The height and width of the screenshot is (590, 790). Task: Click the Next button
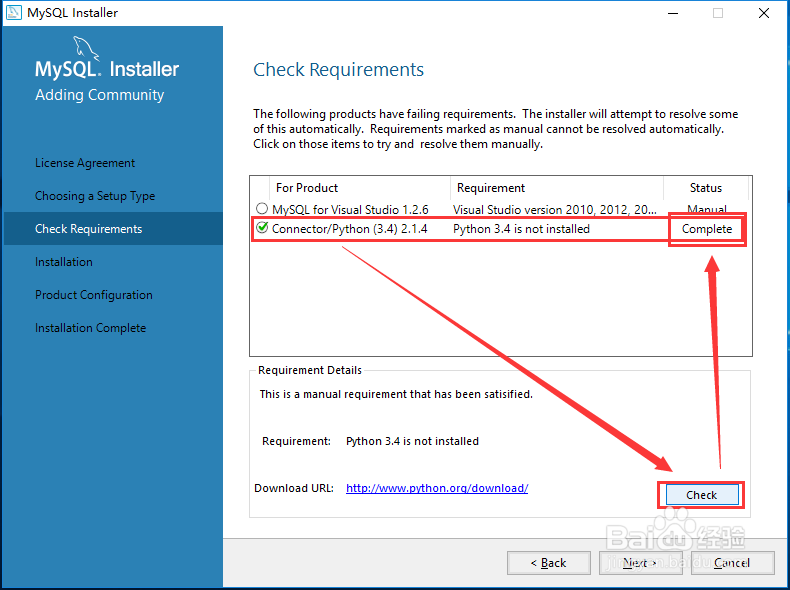coord(640,563)
